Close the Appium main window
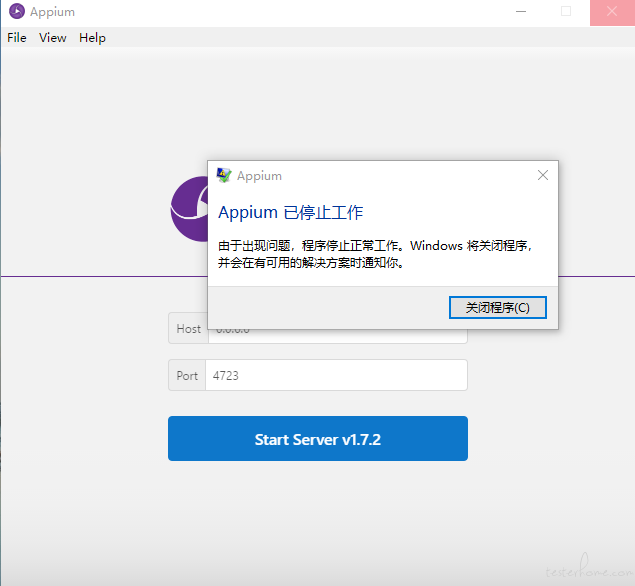This screenshot has height=586, width=635. click(x=612, y=12)
